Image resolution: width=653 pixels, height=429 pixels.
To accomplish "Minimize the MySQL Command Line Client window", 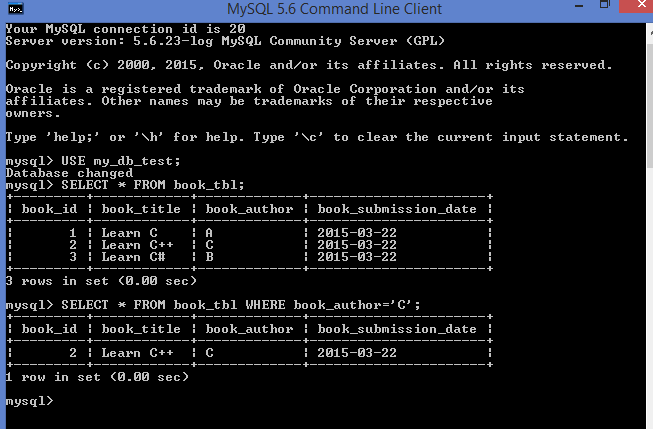I will point(579,7).
